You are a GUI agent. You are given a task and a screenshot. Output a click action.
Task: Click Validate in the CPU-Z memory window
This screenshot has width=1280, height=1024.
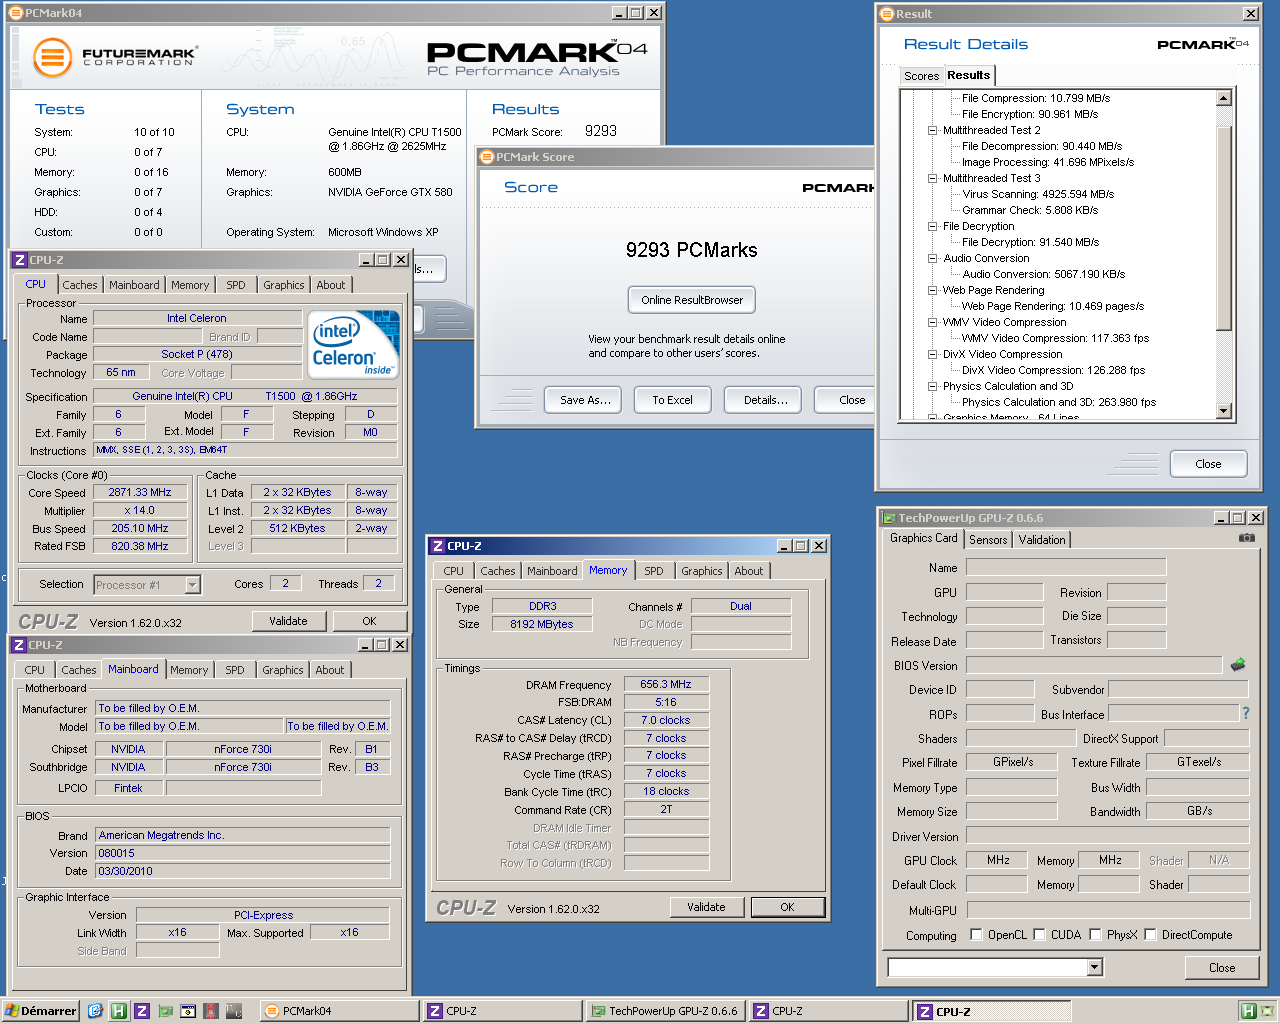point(706,907)
